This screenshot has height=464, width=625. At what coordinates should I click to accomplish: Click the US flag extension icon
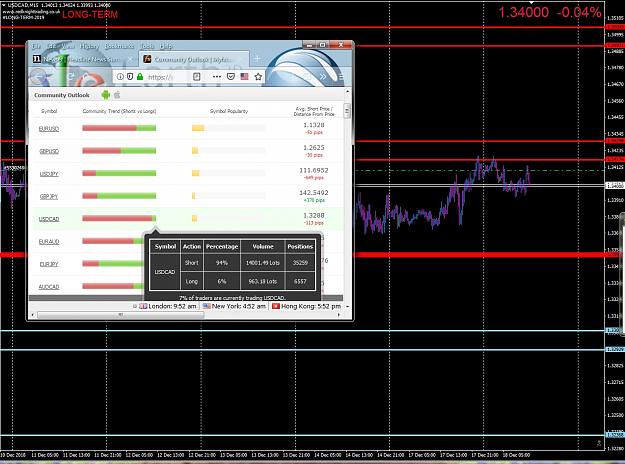(244, 77)
